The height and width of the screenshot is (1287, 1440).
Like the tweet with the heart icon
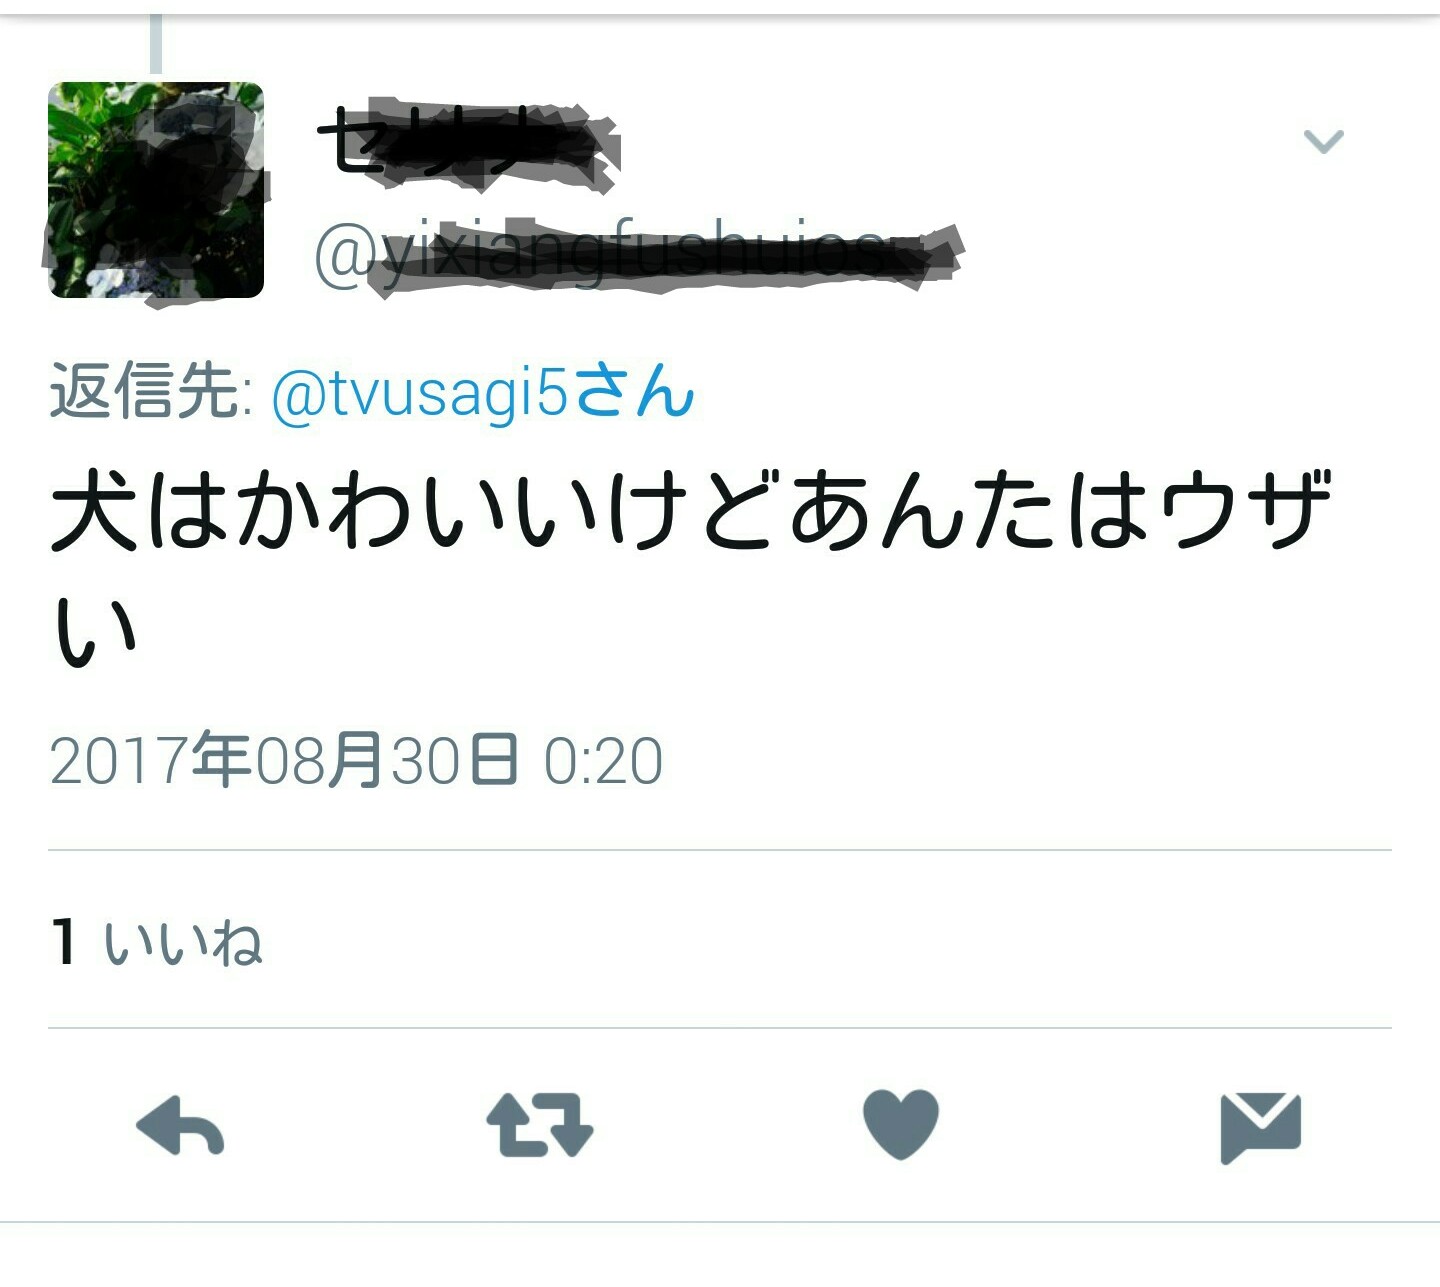coord(901,1124)
